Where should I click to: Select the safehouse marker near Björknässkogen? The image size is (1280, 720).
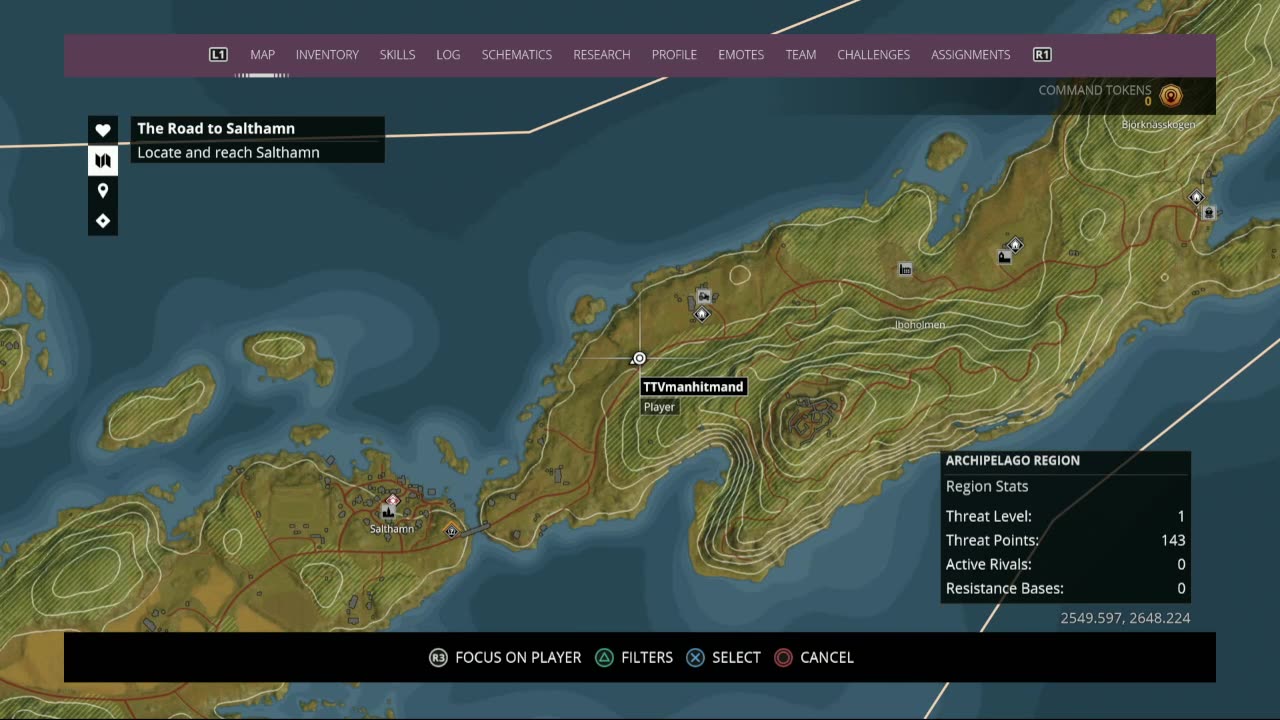click(x=1196, y=197)
